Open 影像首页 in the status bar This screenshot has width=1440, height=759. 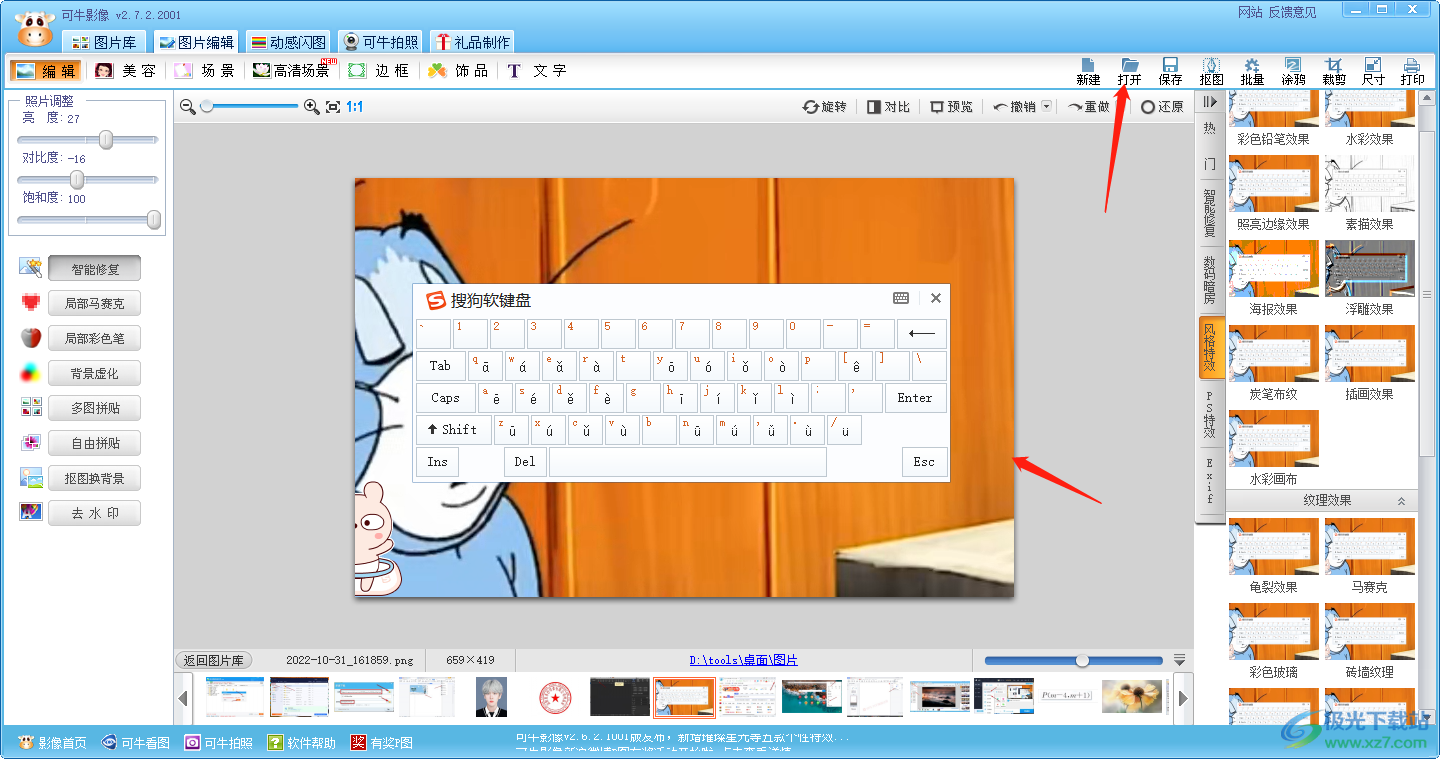pos(52,743)
